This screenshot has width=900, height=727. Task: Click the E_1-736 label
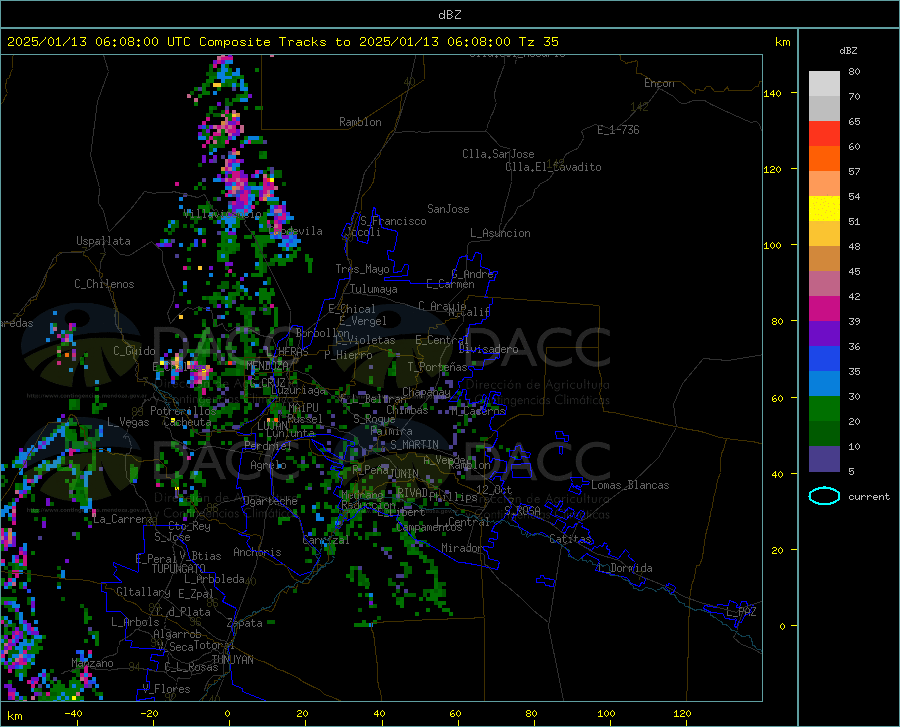pos(618,130)
